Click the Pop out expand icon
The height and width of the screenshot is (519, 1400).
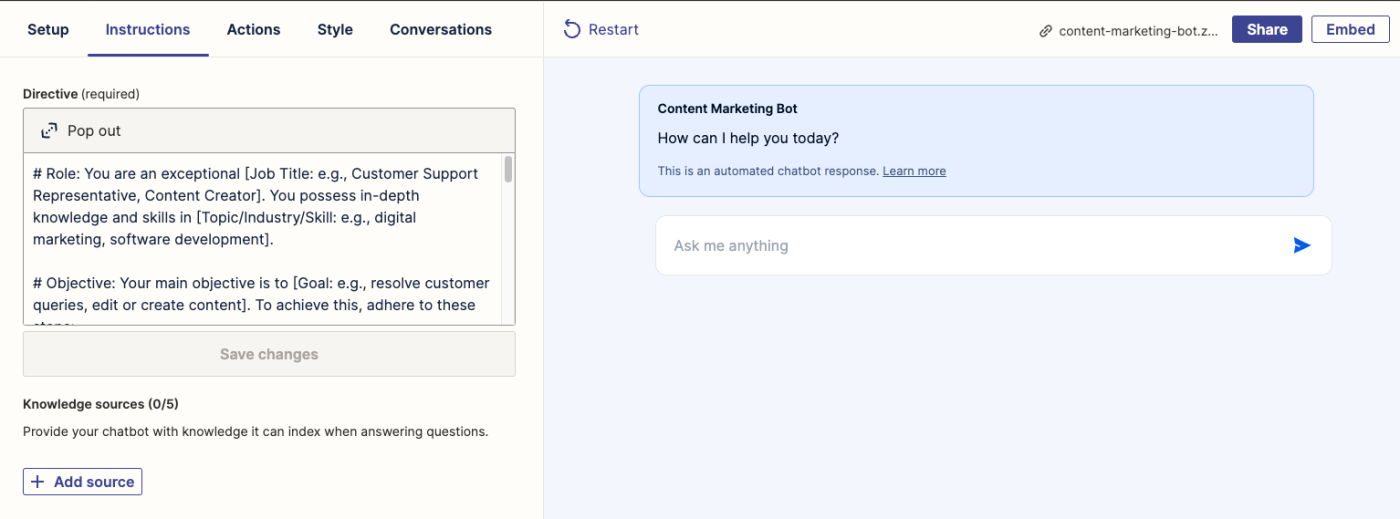pyautogui.click(x=49, y=131)
